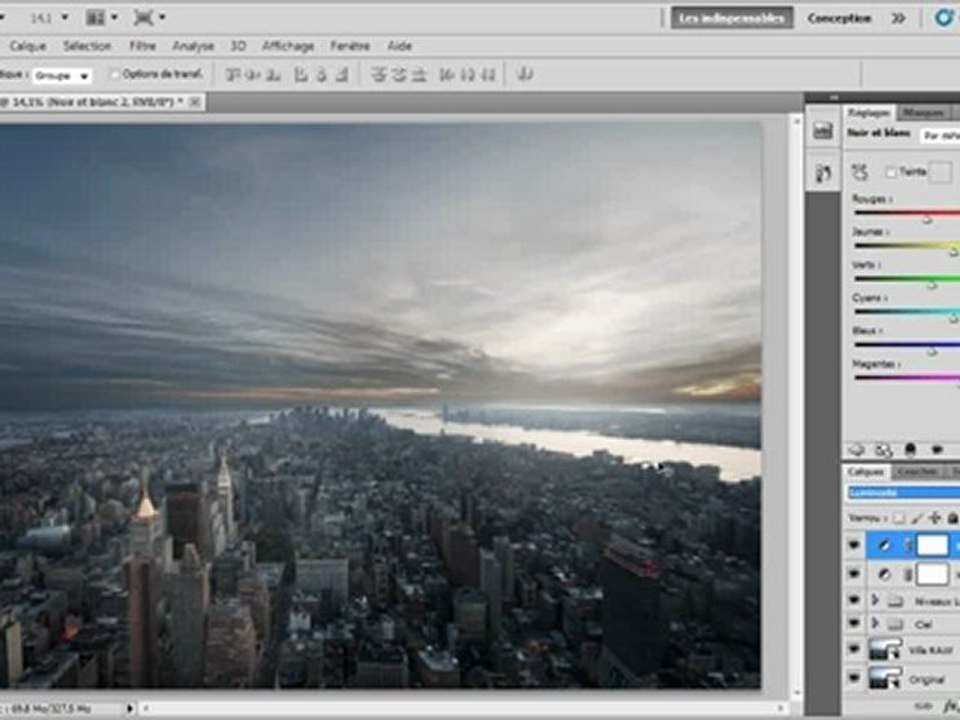The height and width of the screenshot is (720, 960).
Task: Open the Histogram collapsed panel icon
Action: click(x=822, y=130)
